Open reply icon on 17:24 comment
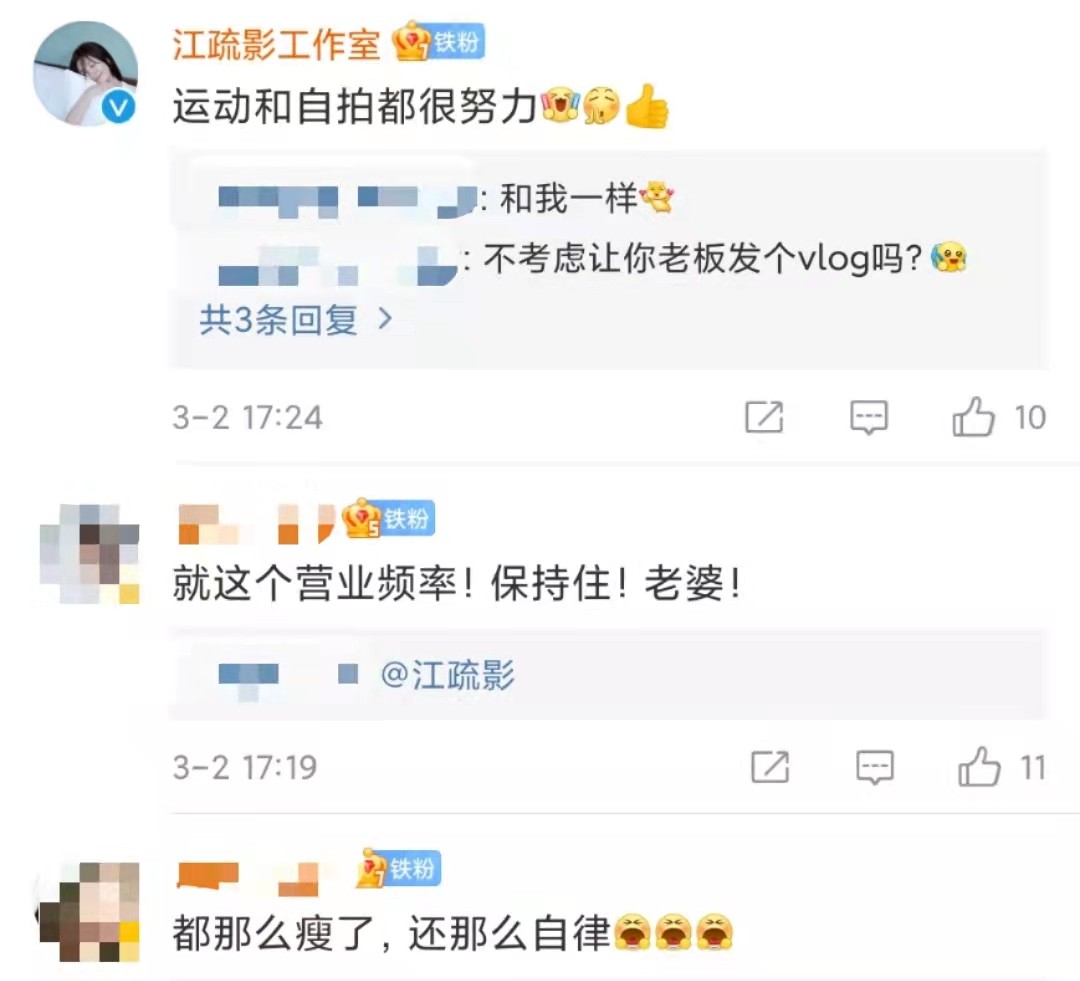1080x981 pixels. tap(869, 417)
